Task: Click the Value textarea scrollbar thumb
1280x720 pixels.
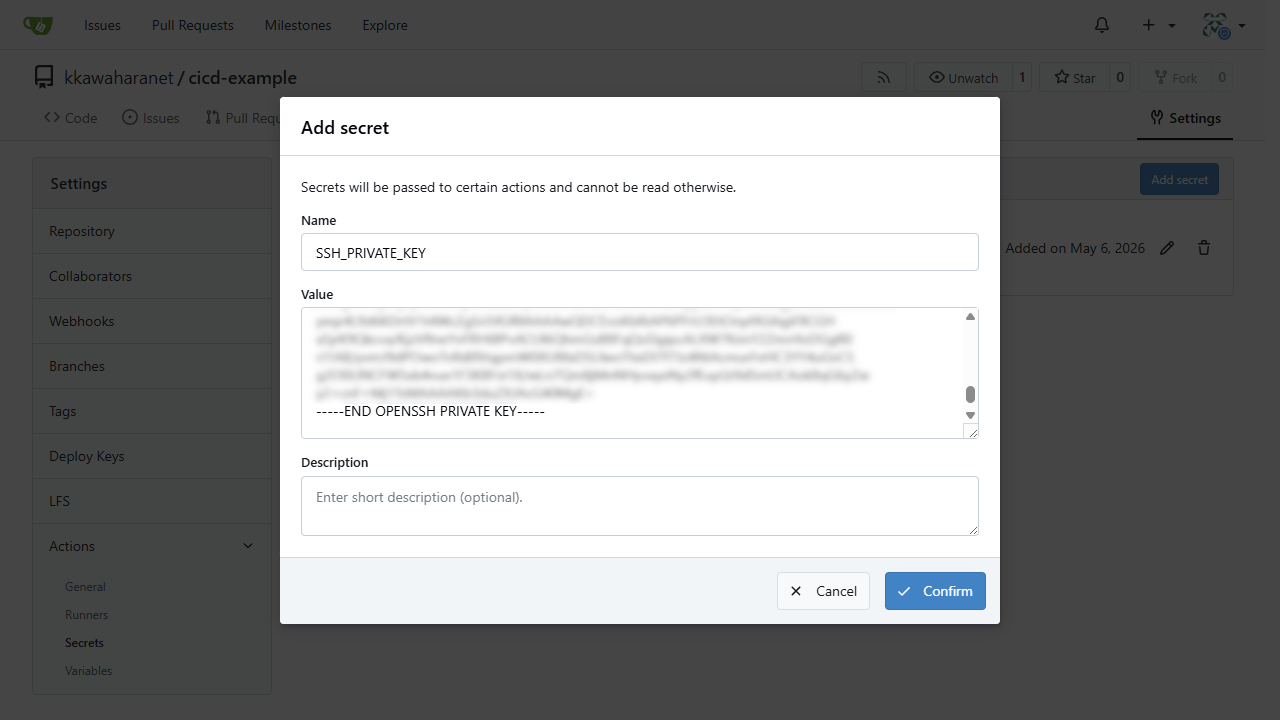Action: [970, 394]
